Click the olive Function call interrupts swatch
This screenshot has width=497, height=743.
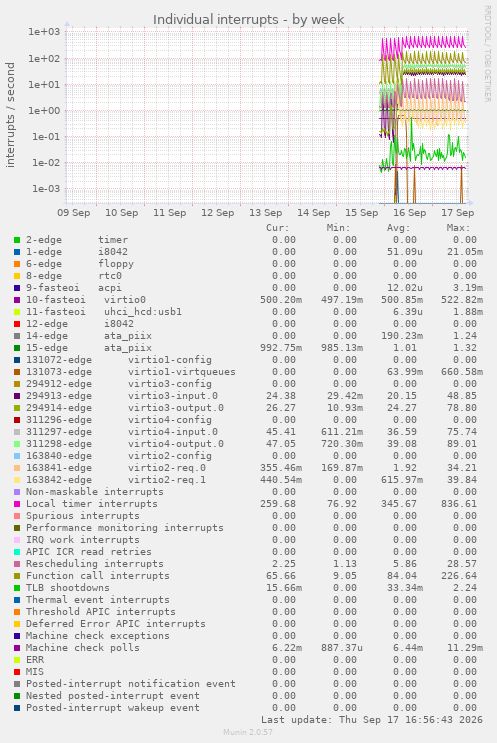[17, 576]
